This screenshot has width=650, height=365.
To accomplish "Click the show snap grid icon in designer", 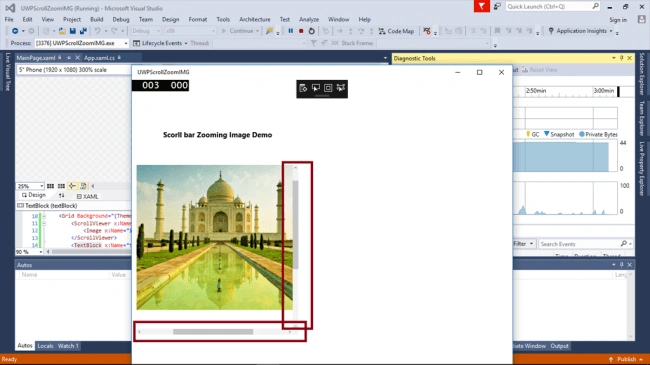I will pyautogui.click(x=50, y=186).
